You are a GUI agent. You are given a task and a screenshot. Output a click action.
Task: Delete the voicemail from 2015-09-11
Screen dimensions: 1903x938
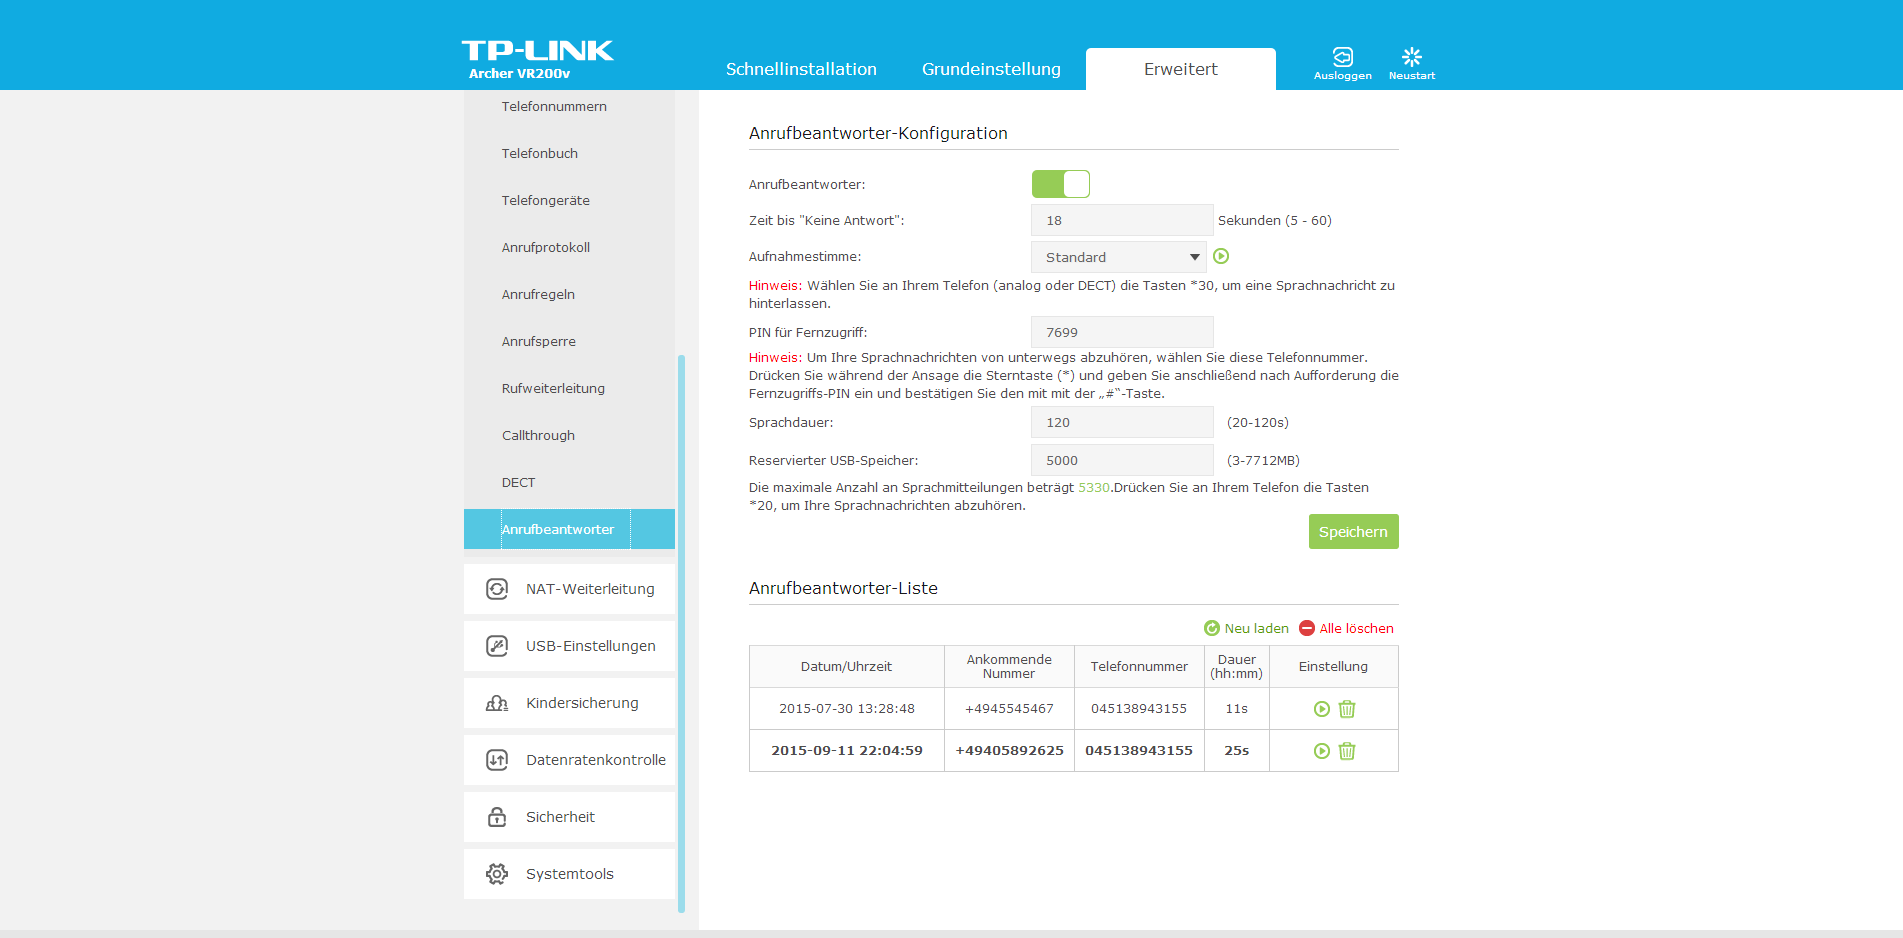[1347, 751]
